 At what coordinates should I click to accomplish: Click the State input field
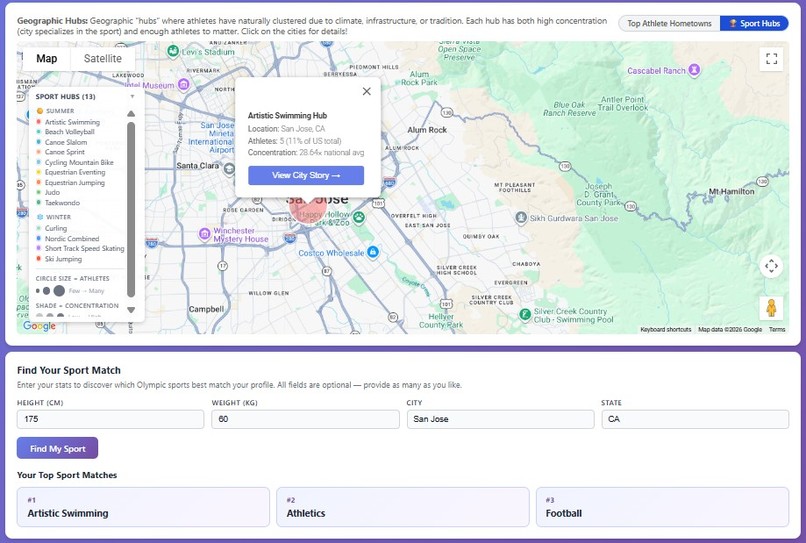(x=695, y=419)
